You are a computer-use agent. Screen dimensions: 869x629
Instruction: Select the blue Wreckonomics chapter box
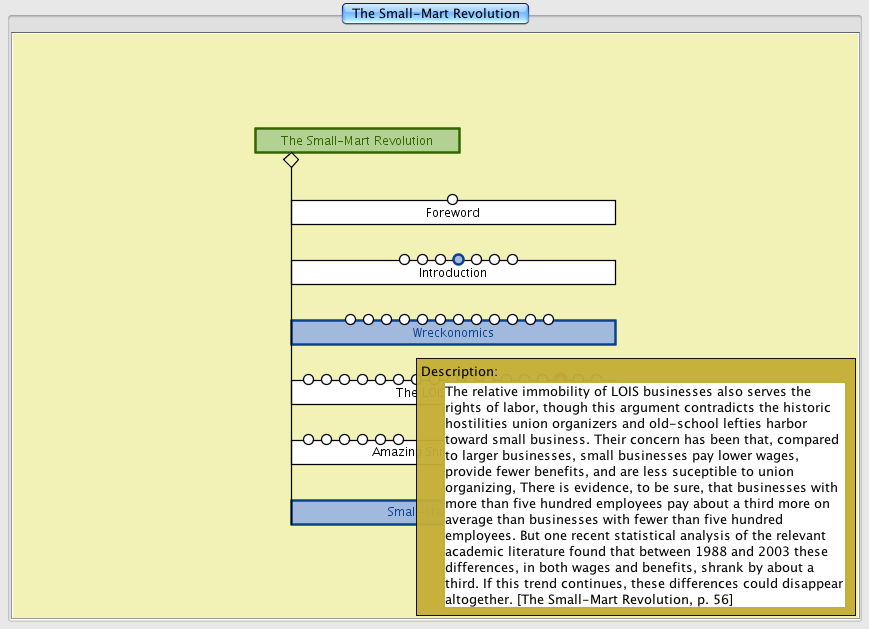click(452, 333)
